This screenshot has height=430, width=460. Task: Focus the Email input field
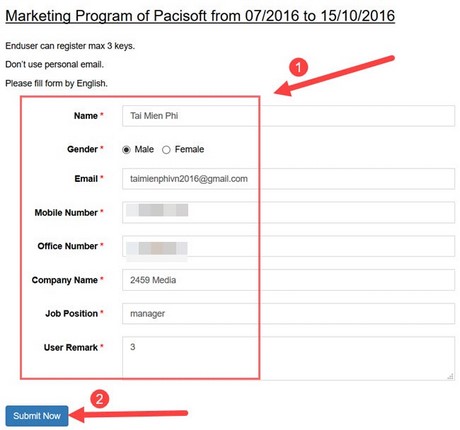tap(288, 179)
